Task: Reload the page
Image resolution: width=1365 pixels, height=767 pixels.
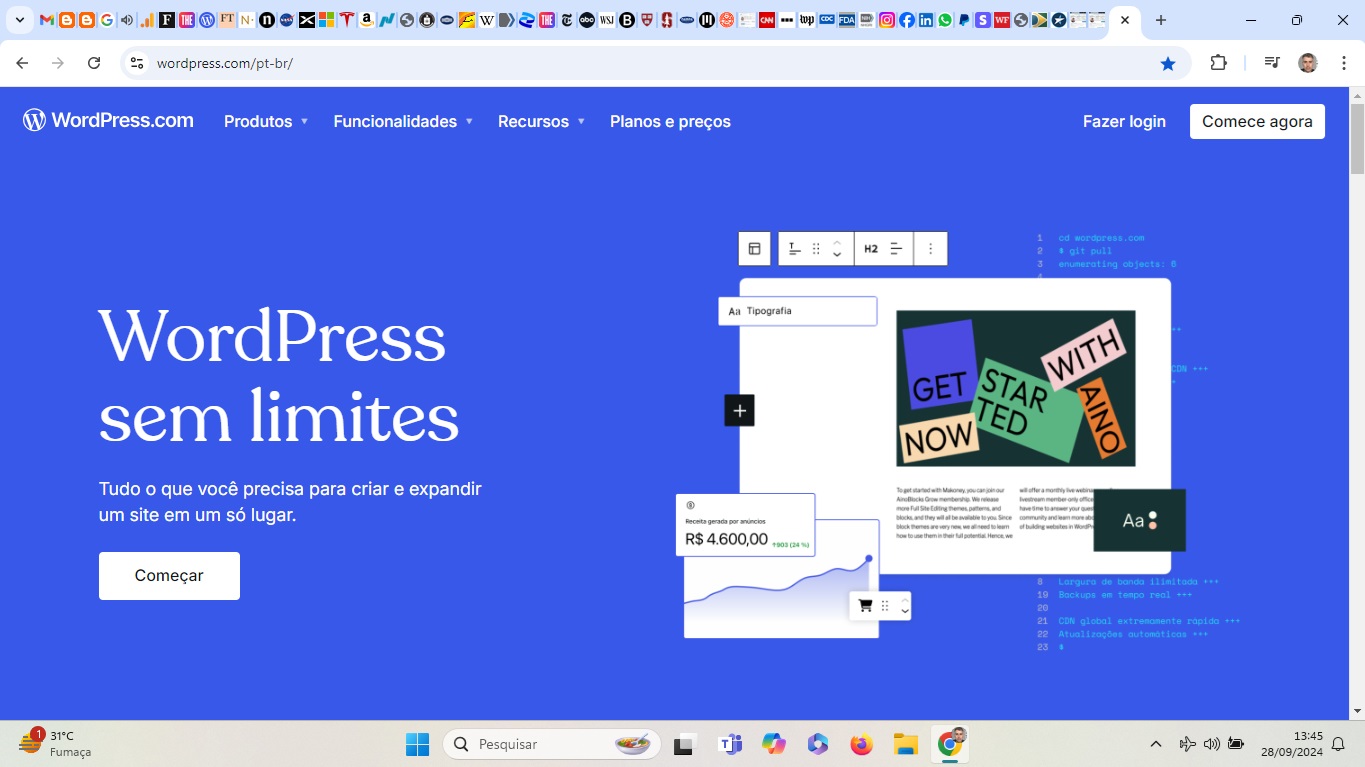Action: [94, 63]
